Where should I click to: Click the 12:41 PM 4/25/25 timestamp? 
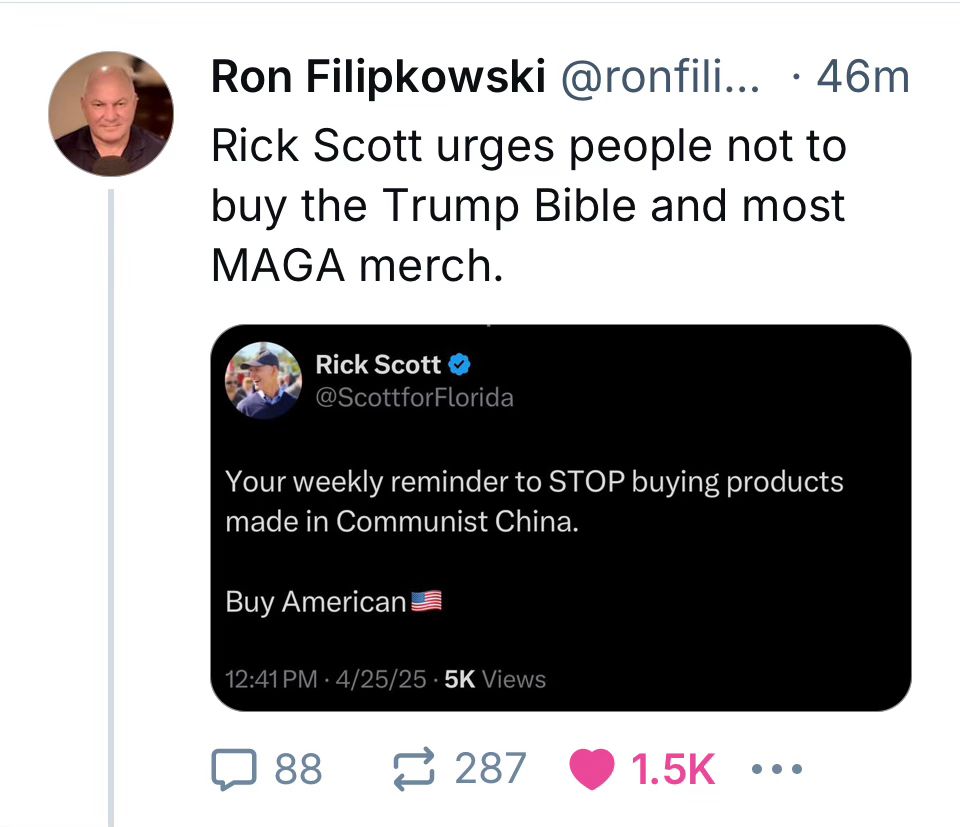[x=326, y=679]
